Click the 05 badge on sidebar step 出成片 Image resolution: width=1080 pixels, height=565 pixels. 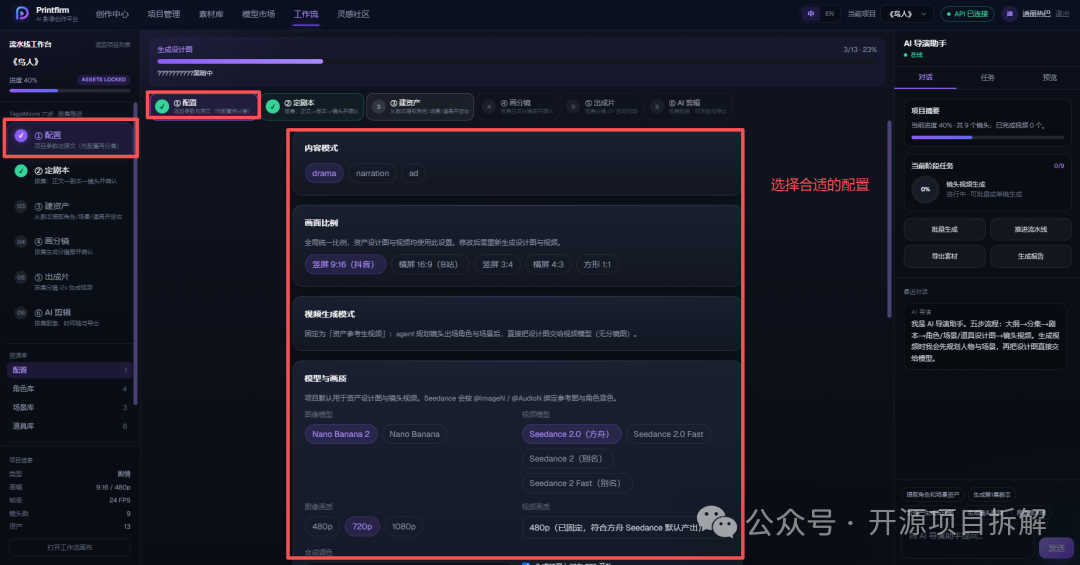pos(21,277)
